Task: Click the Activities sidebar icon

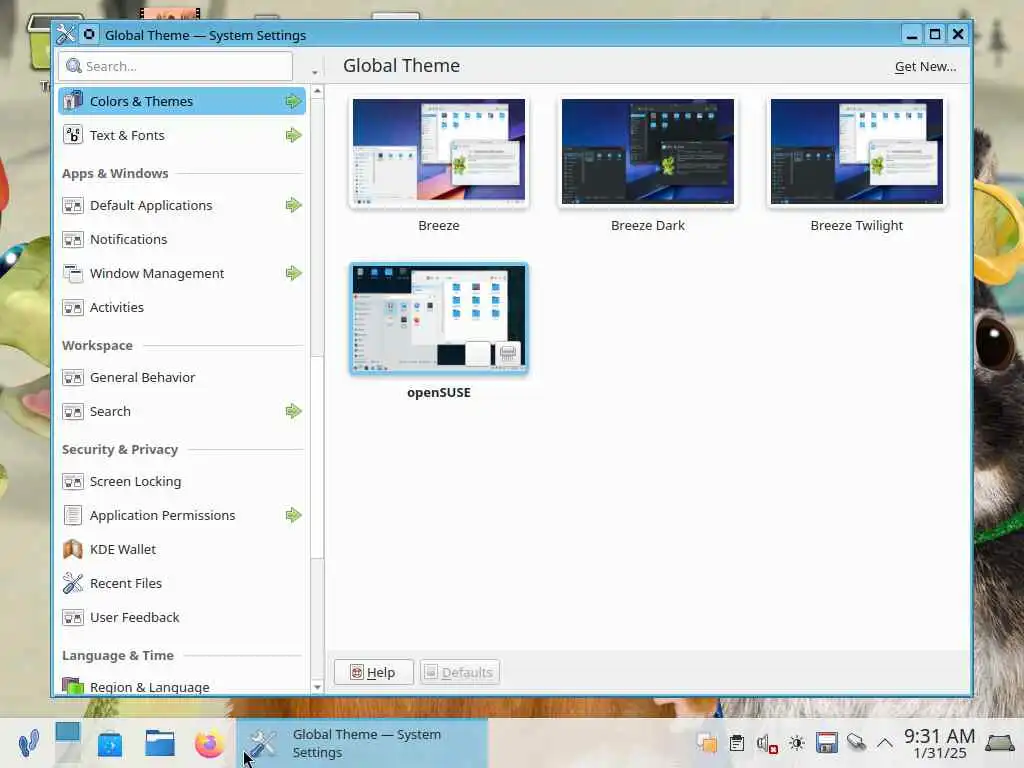Action: (x=72, y=307)
